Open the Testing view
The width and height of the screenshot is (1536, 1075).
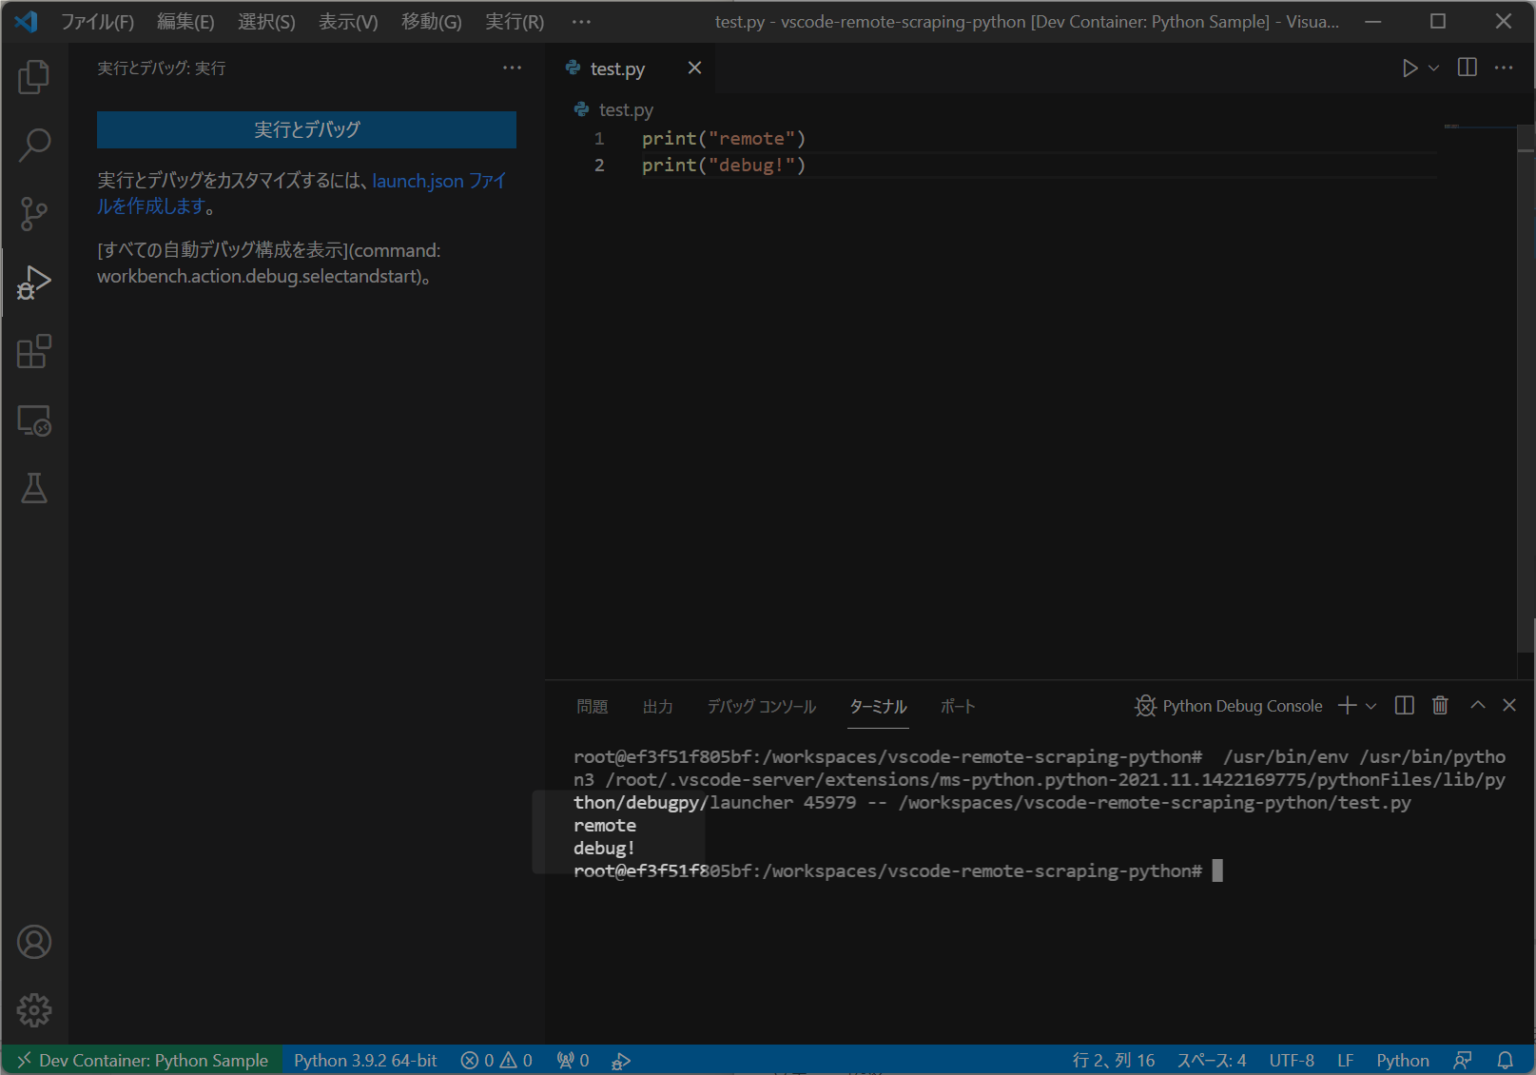coord(34,488)
